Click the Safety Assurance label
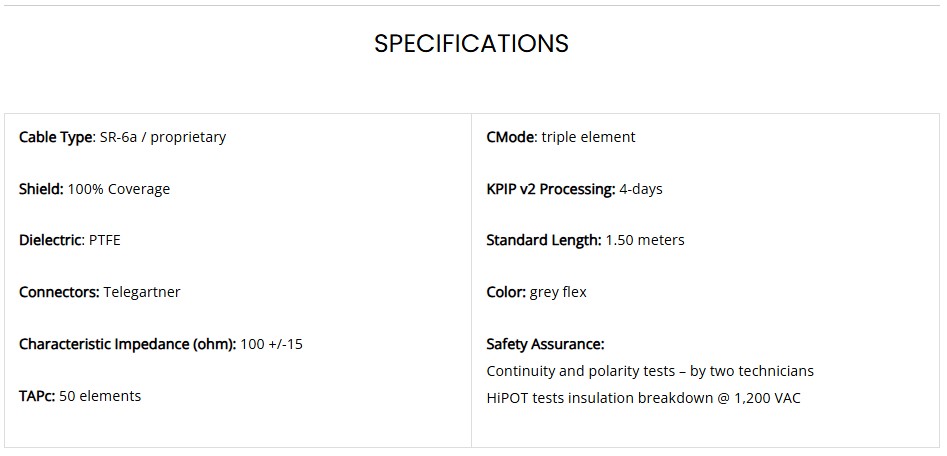The width and height of the screenshot is (947, 456). [x=545, y=344]
